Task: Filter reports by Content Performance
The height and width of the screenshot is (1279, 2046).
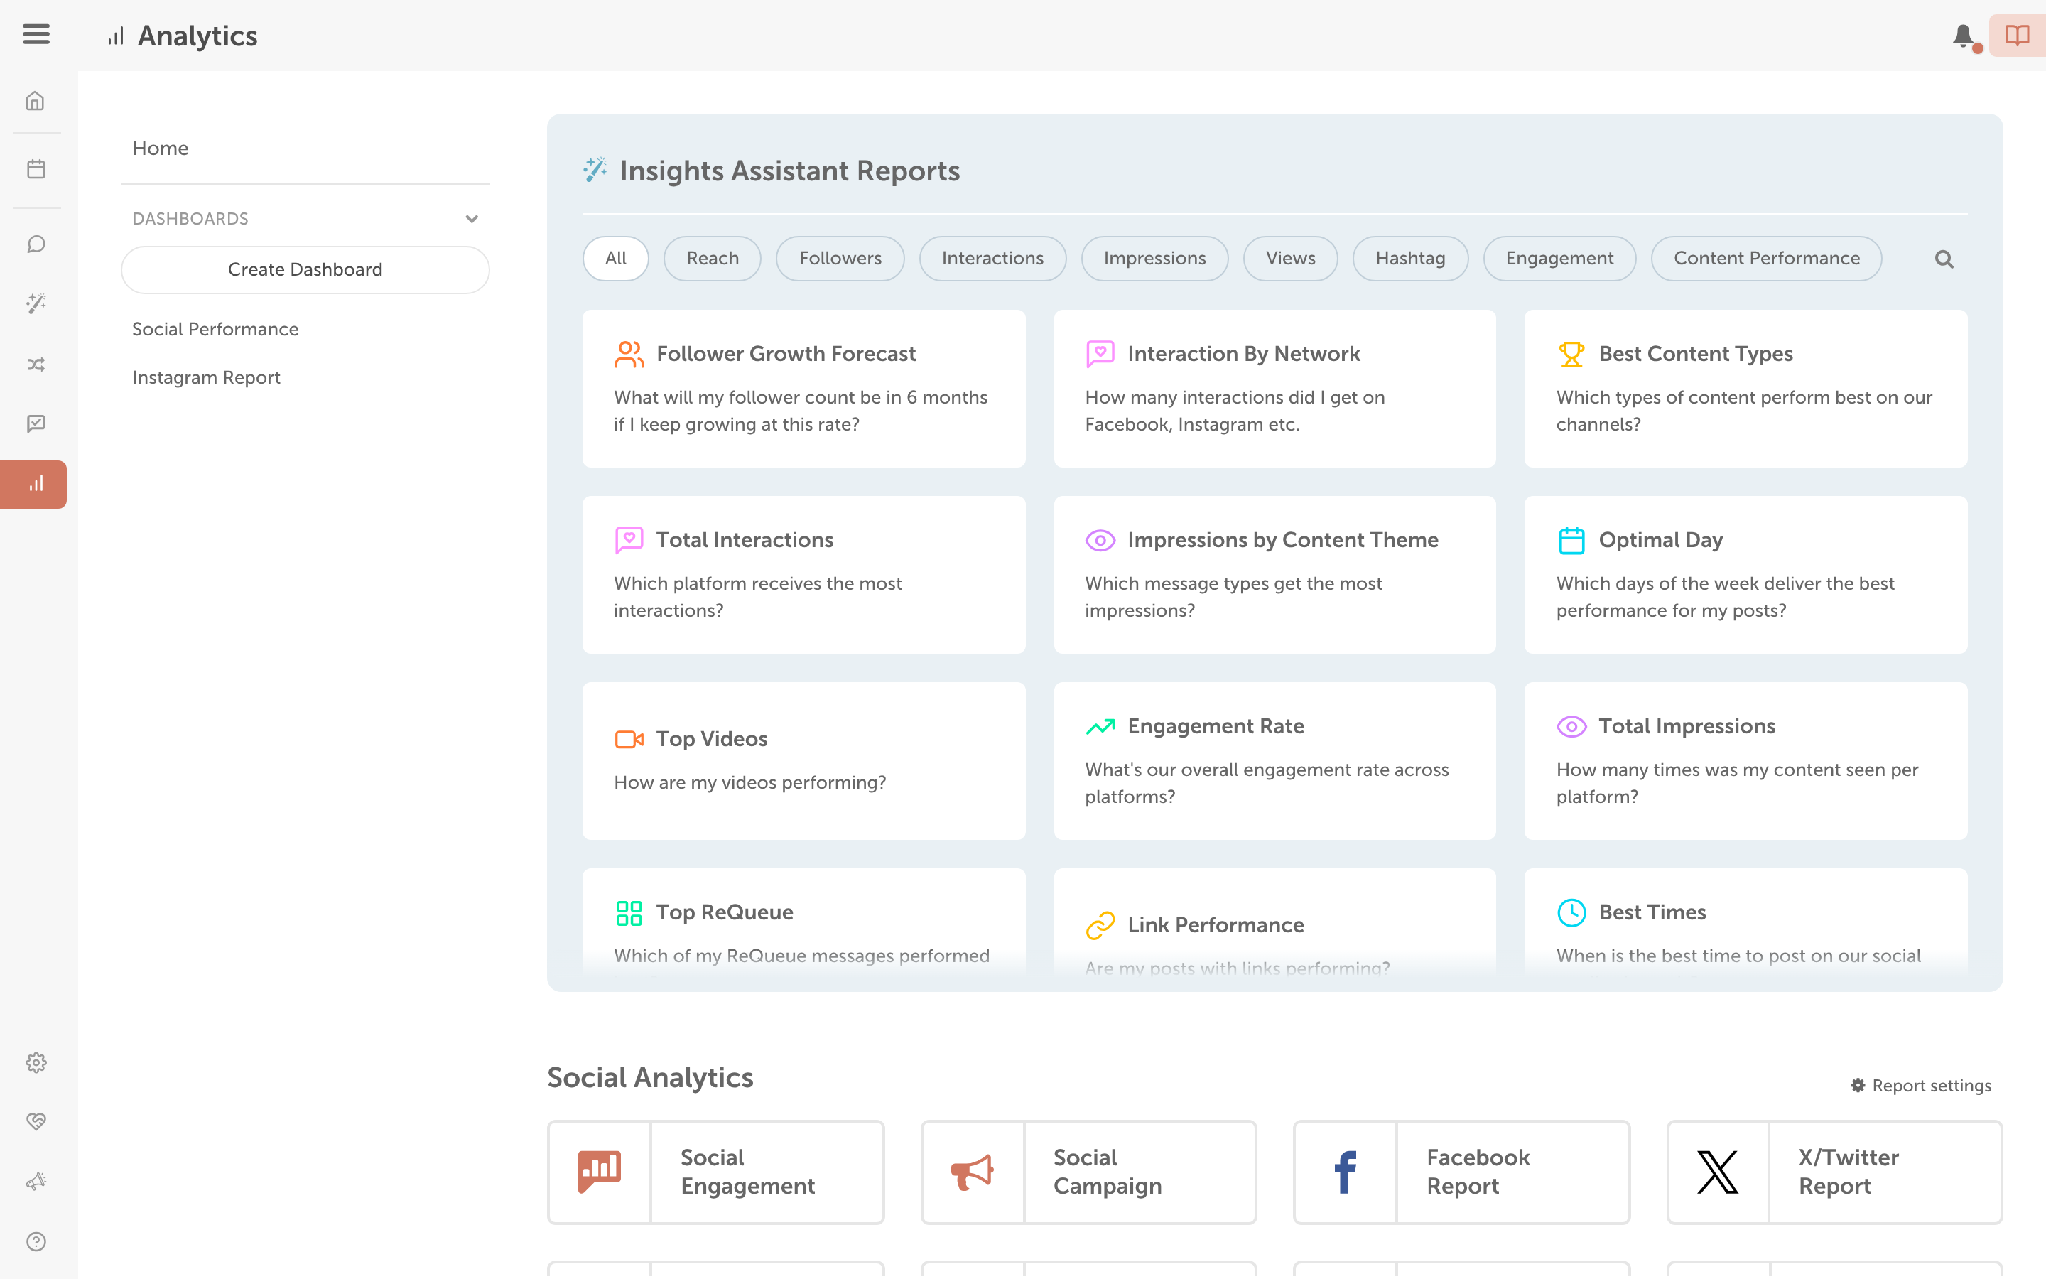Action: [1767, 258]
